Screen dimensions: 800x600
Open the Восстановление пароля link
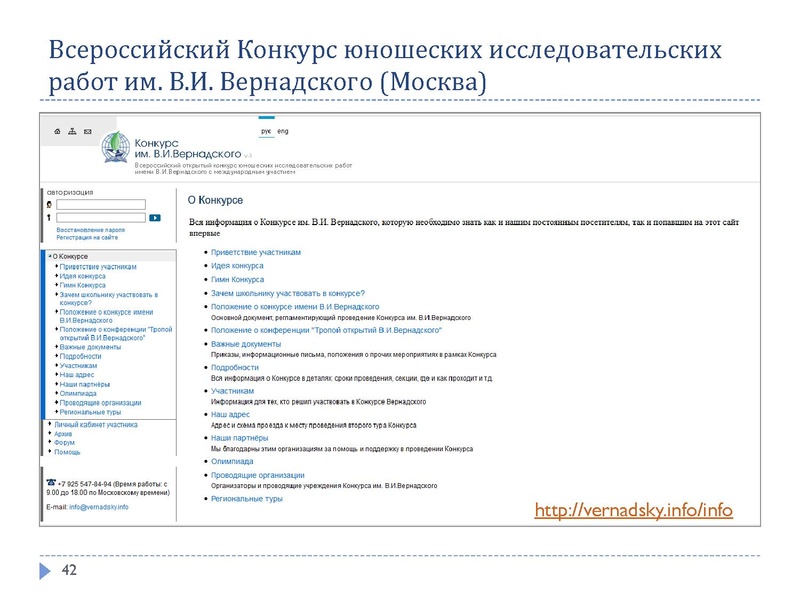[90, 230]
